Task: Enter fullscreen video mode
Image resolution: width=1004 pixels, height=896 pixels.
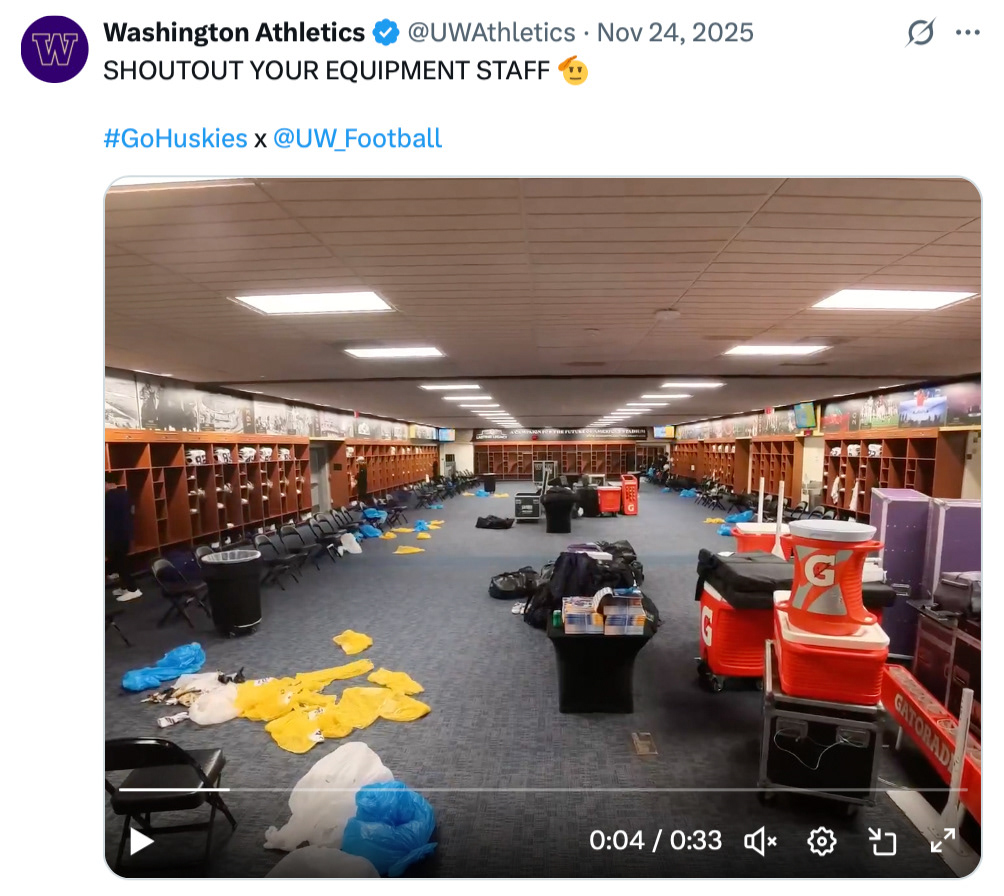Action: pos(942,841)
